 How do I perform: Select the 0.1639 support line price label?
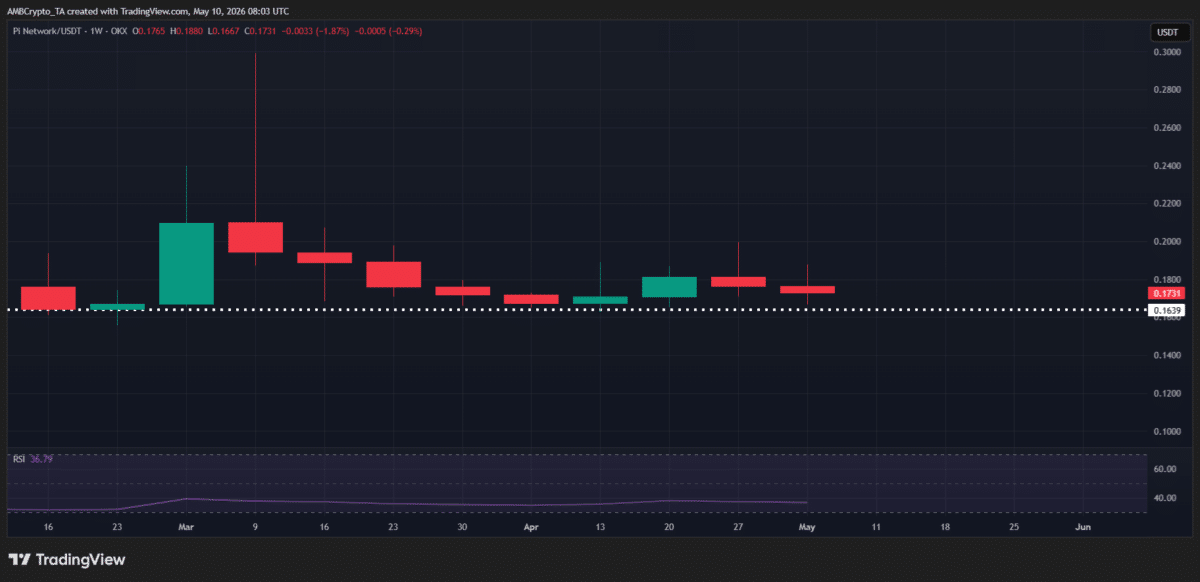tap(1167, 311)
